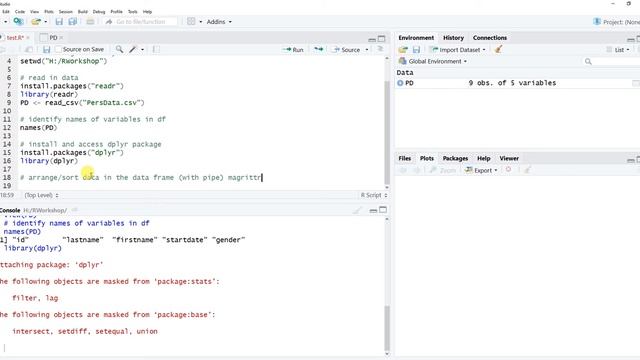Click the open file folder icon in main toolbar

36,22
